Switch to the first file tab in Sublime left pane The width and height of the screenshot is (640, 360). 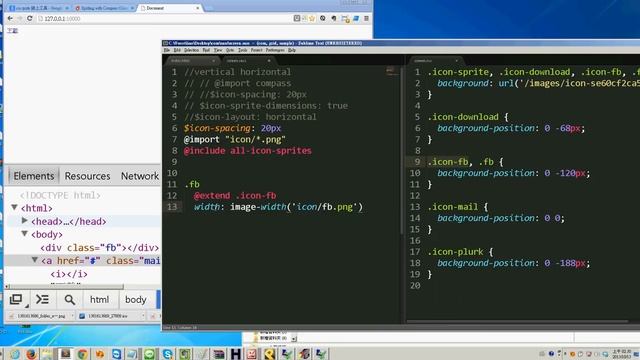pos(192,61)
